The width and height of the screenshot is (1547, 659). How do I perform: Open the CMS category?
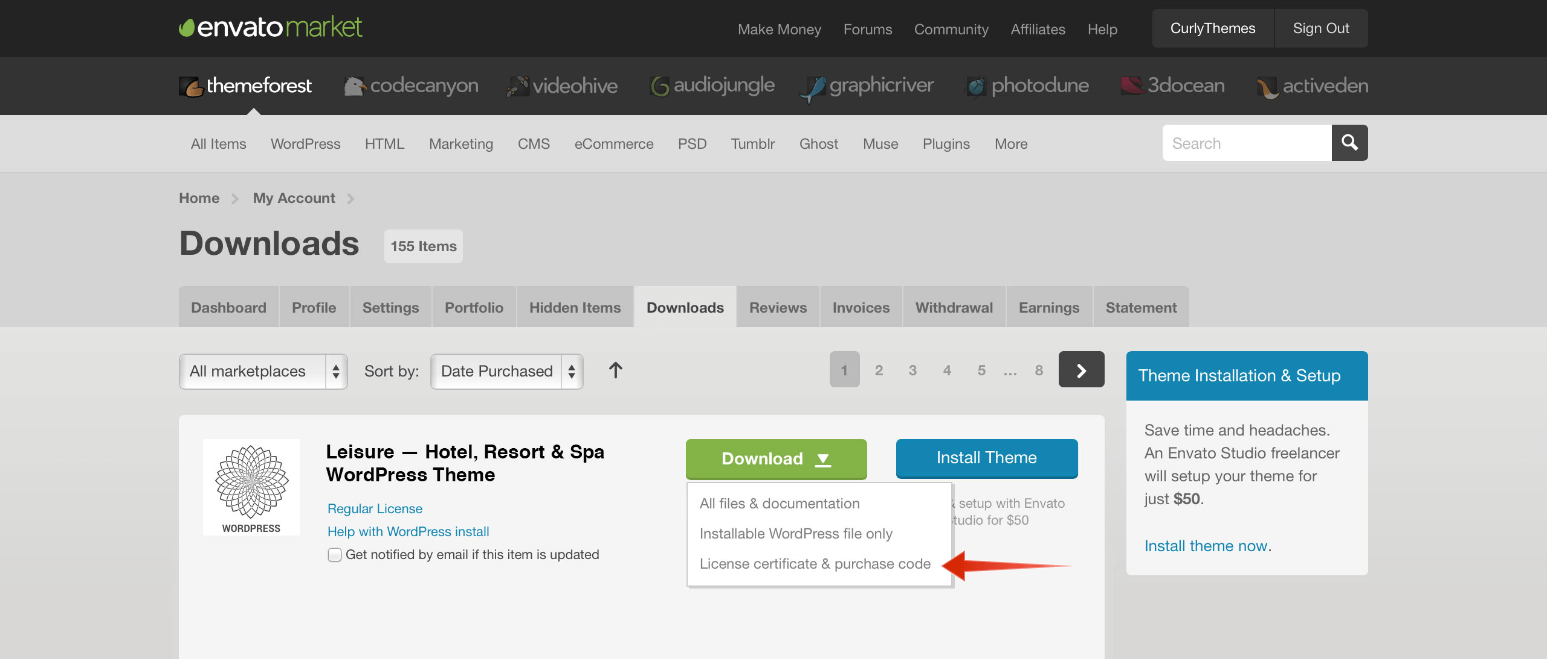534,144
